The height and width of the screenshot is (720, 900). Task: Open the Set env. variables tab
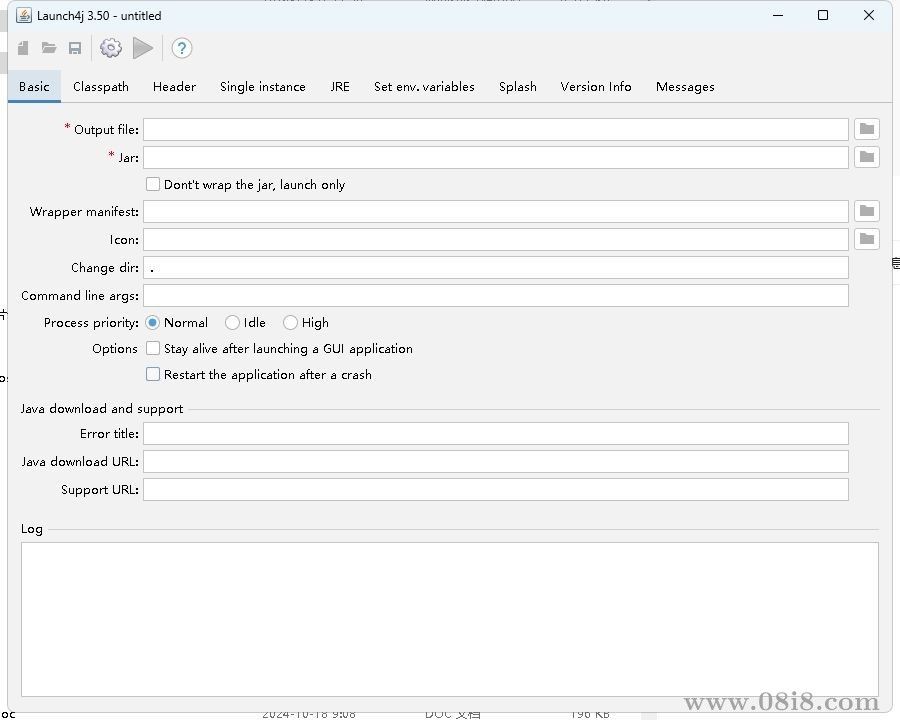(x=424, y=87)
